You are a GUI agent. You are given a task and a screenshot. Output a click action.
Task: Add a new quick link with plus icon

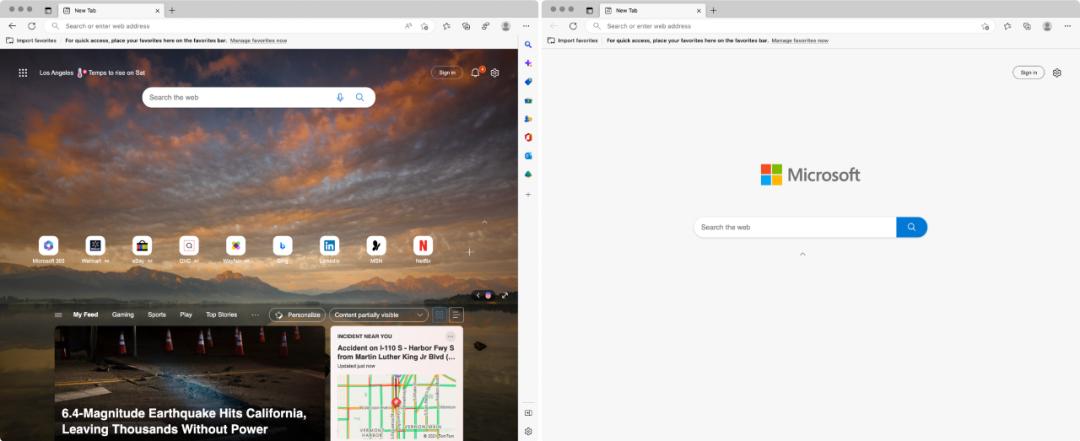pos(470,252)
